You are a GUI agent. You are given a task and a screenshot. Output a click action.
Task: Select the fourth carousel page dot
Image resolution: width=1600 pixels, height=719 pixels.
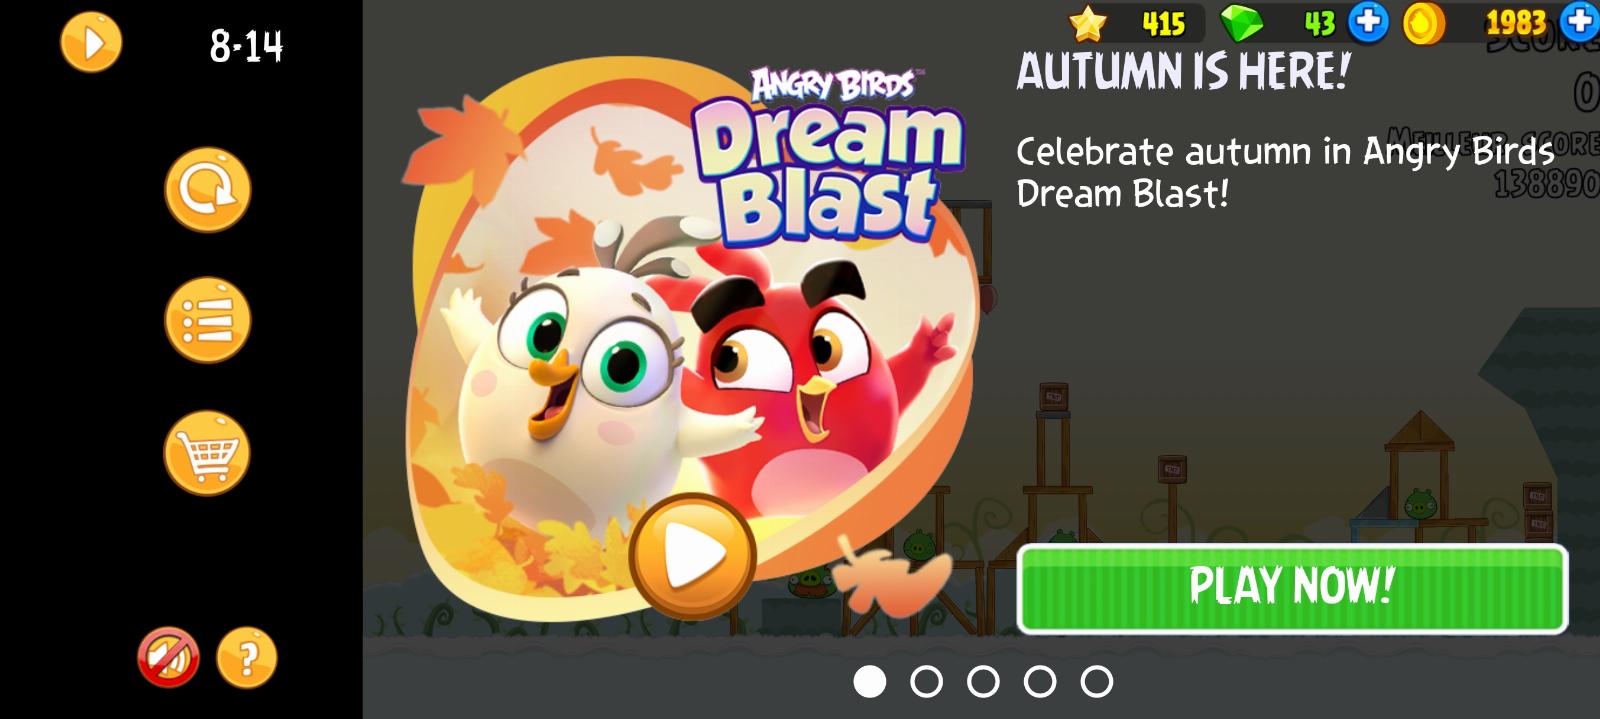tap(1040, 682)
